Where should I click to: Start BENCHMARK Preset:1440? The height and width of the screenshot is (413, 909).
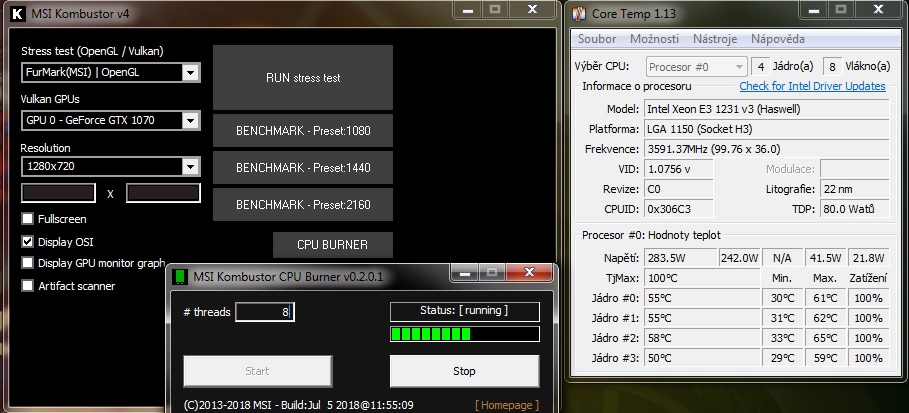(x=303, y=168)
